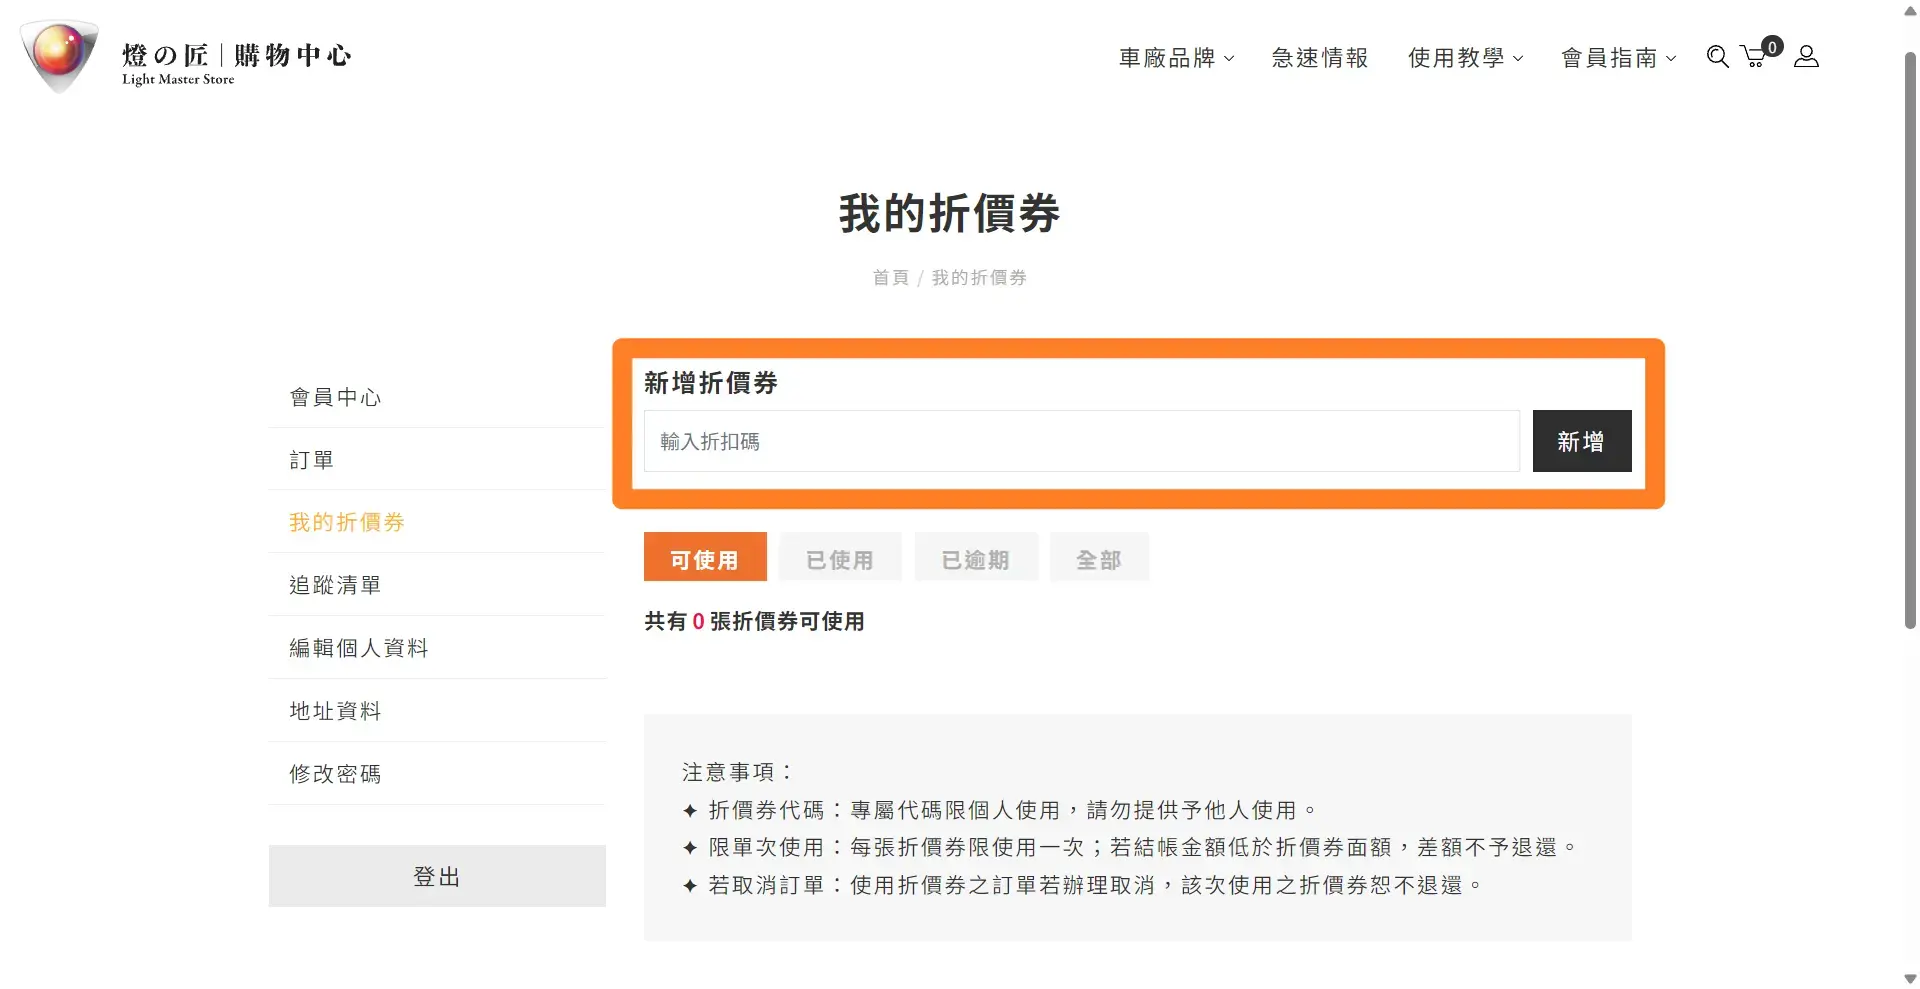Open the user account icon
This screenshot has height=989, width=1920.
pos(1806,57)
